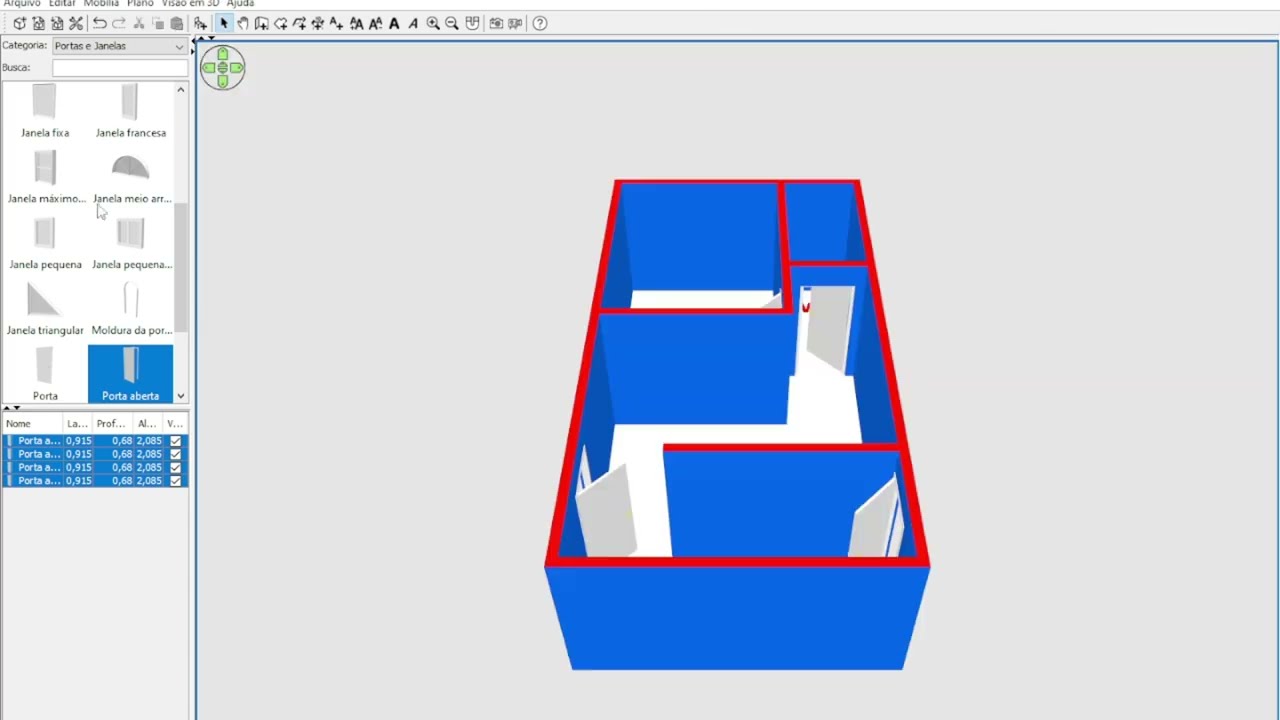Select Janela máximo... in the catalog
Screen dimensions: 1280x720
click(x=45, y=178)
